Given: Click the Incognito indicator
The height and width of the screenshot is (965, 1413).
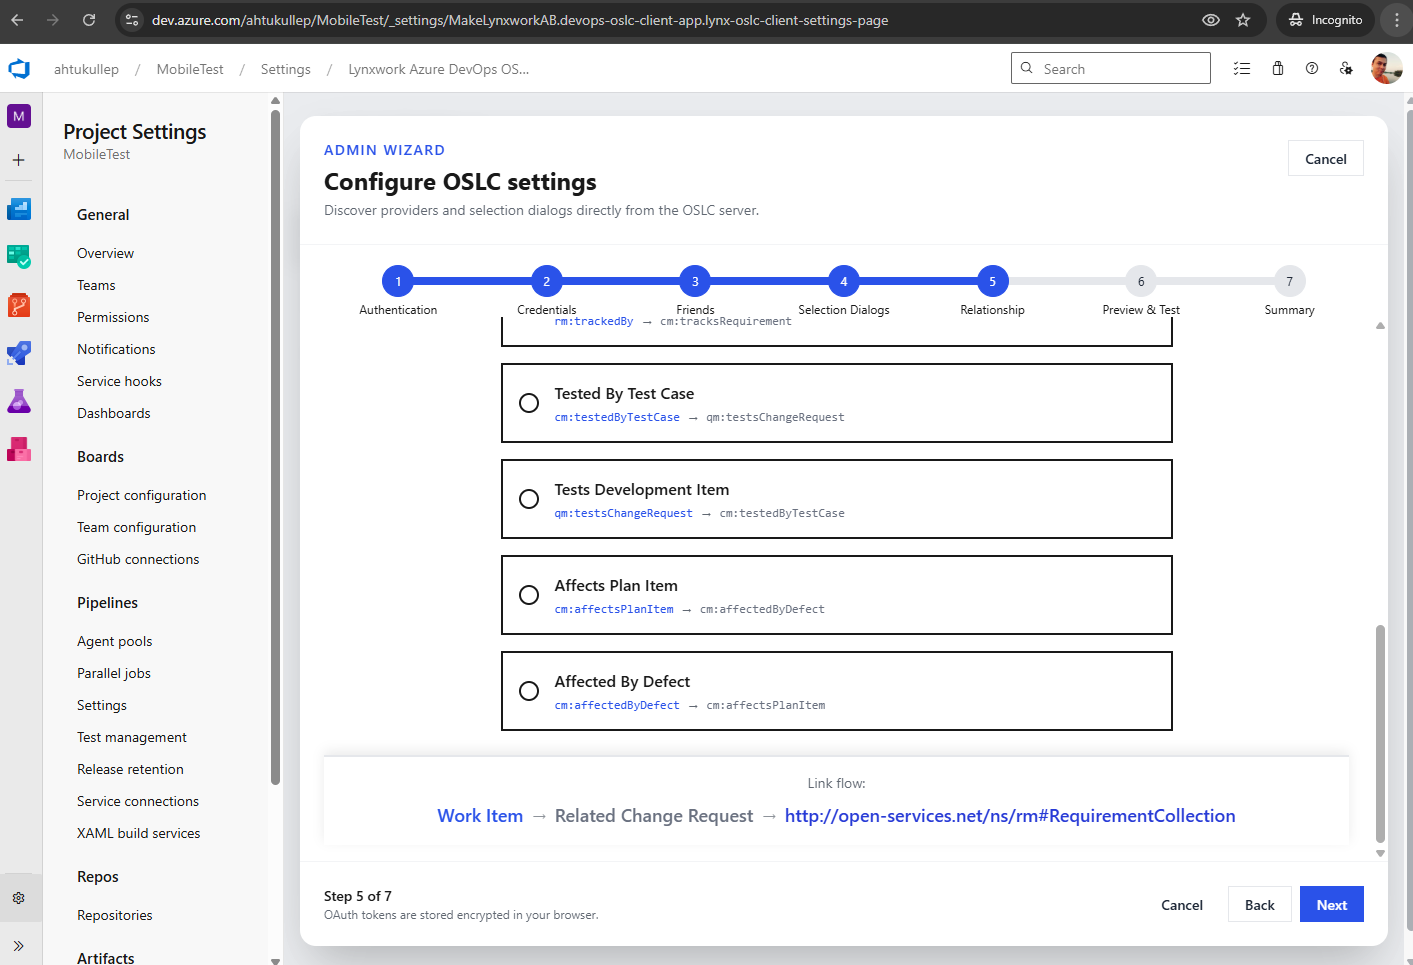Looking at the screenshot, I should click(1326, 20).
